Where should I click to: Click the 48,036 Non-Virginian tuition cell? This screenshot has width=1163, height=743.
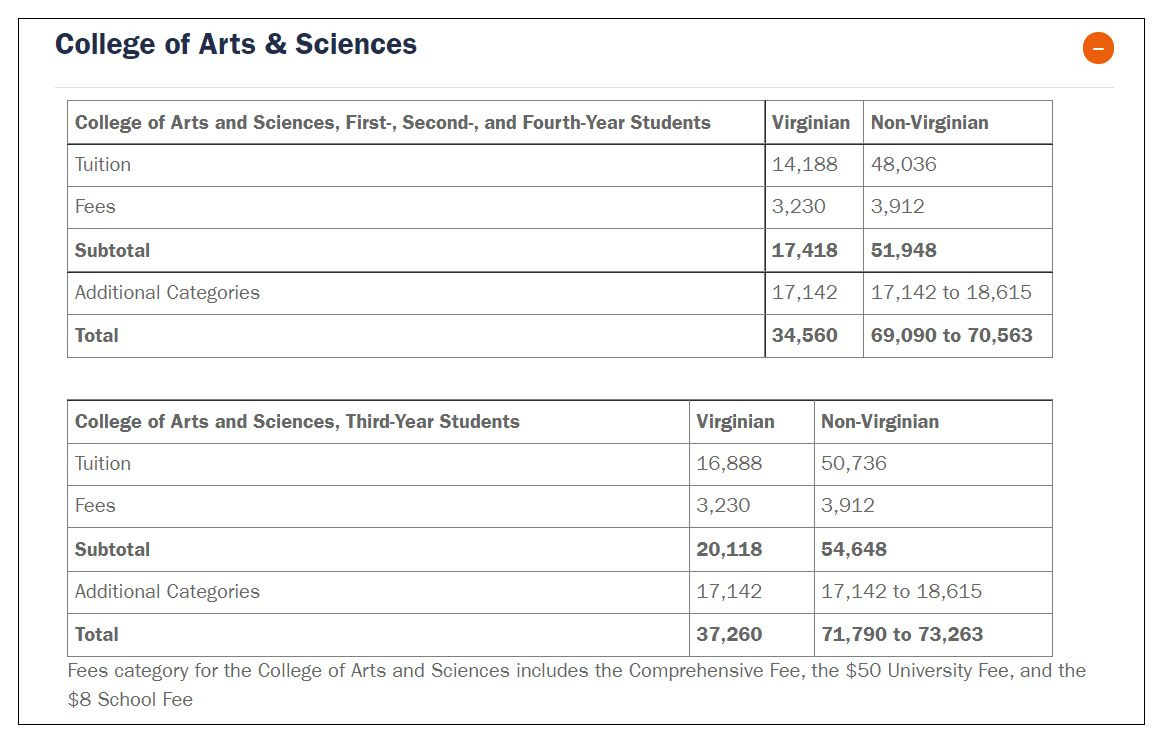pyautogui.click(x=903, y=165)
